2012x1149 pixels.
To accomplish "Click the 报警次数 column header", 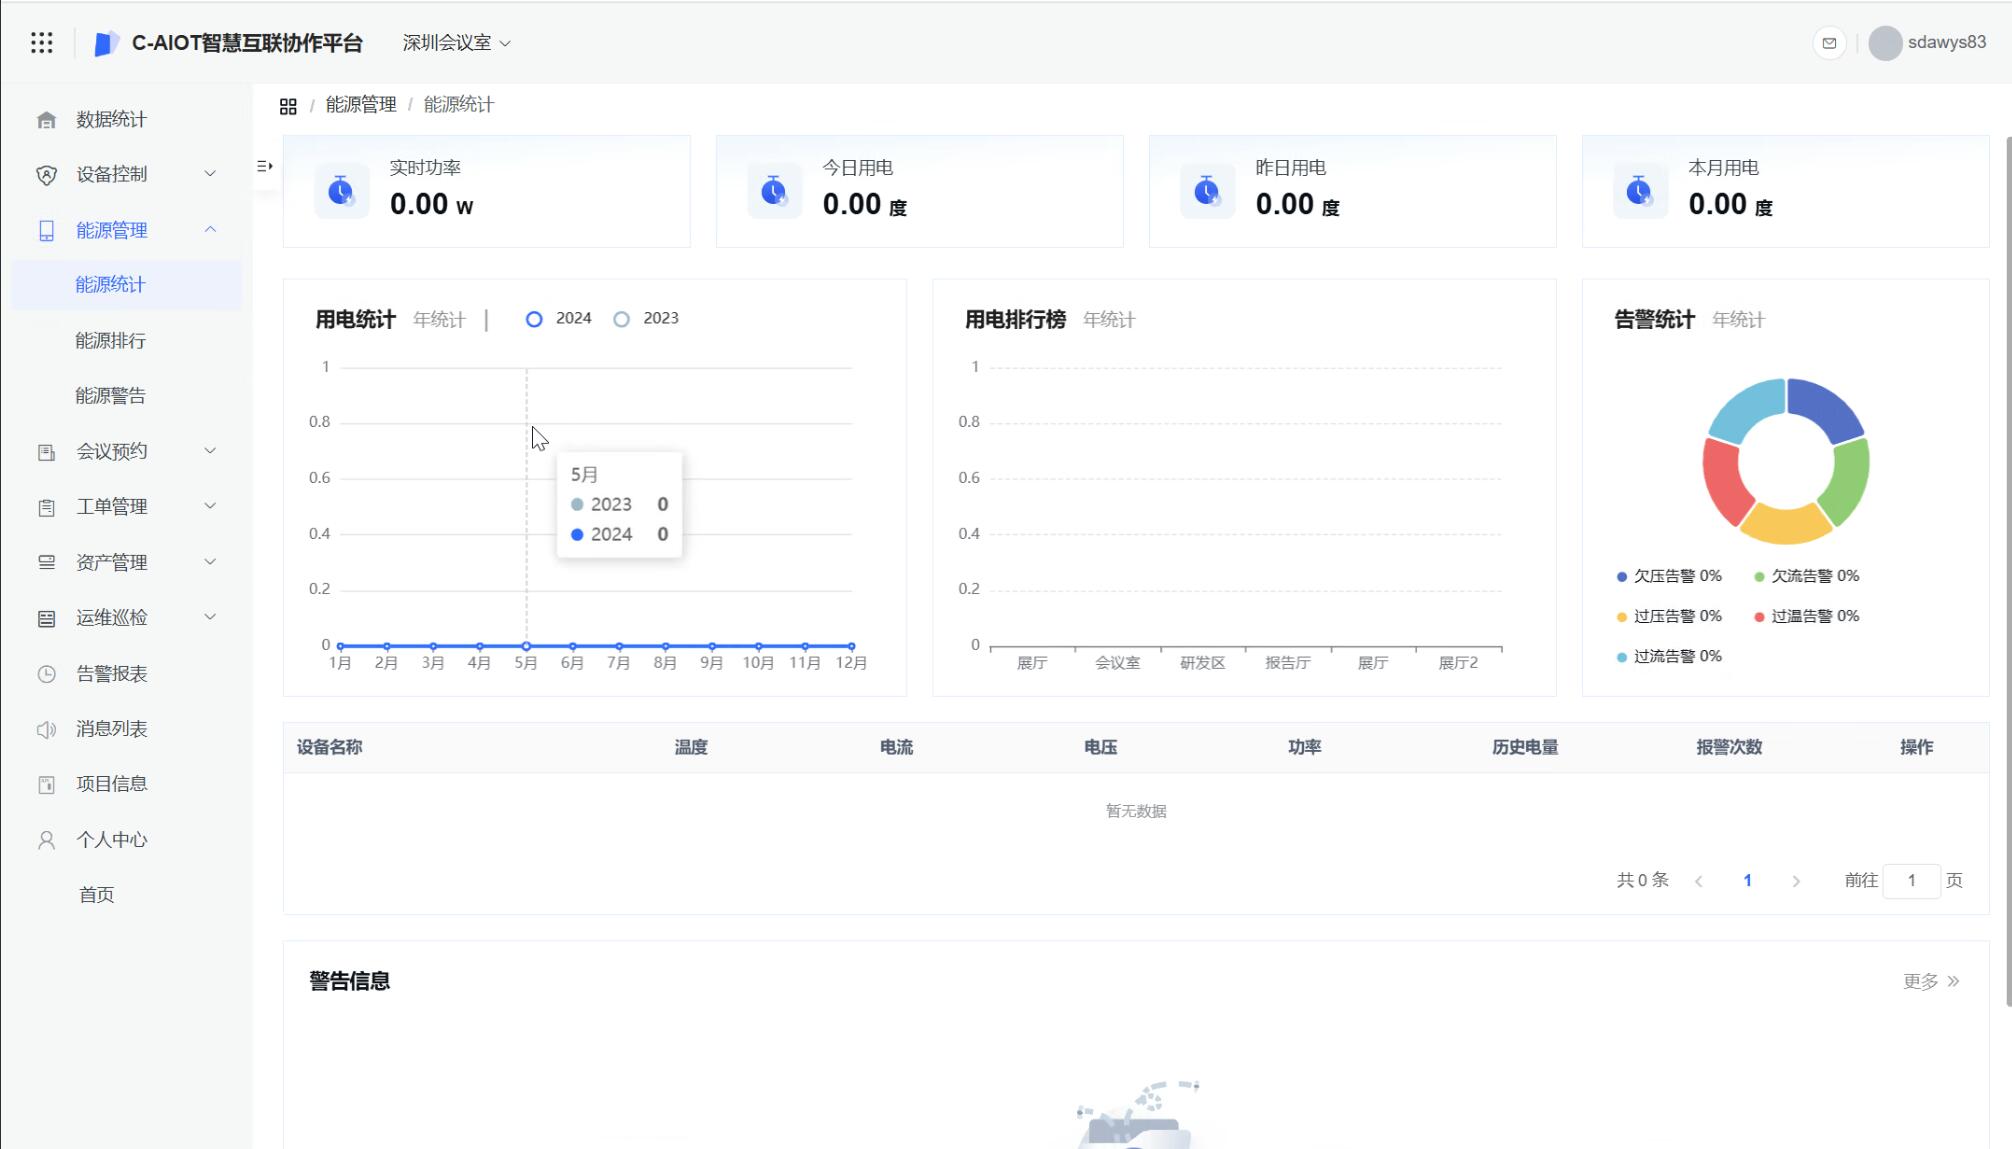I will click(1729, 748).
